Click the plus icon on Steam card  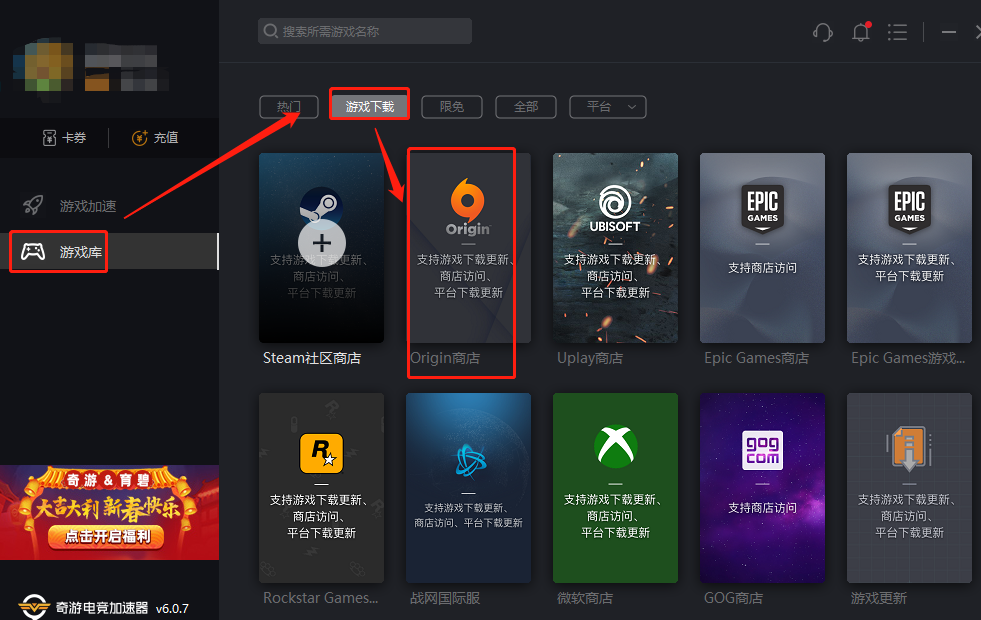click(x=322, y=243)
